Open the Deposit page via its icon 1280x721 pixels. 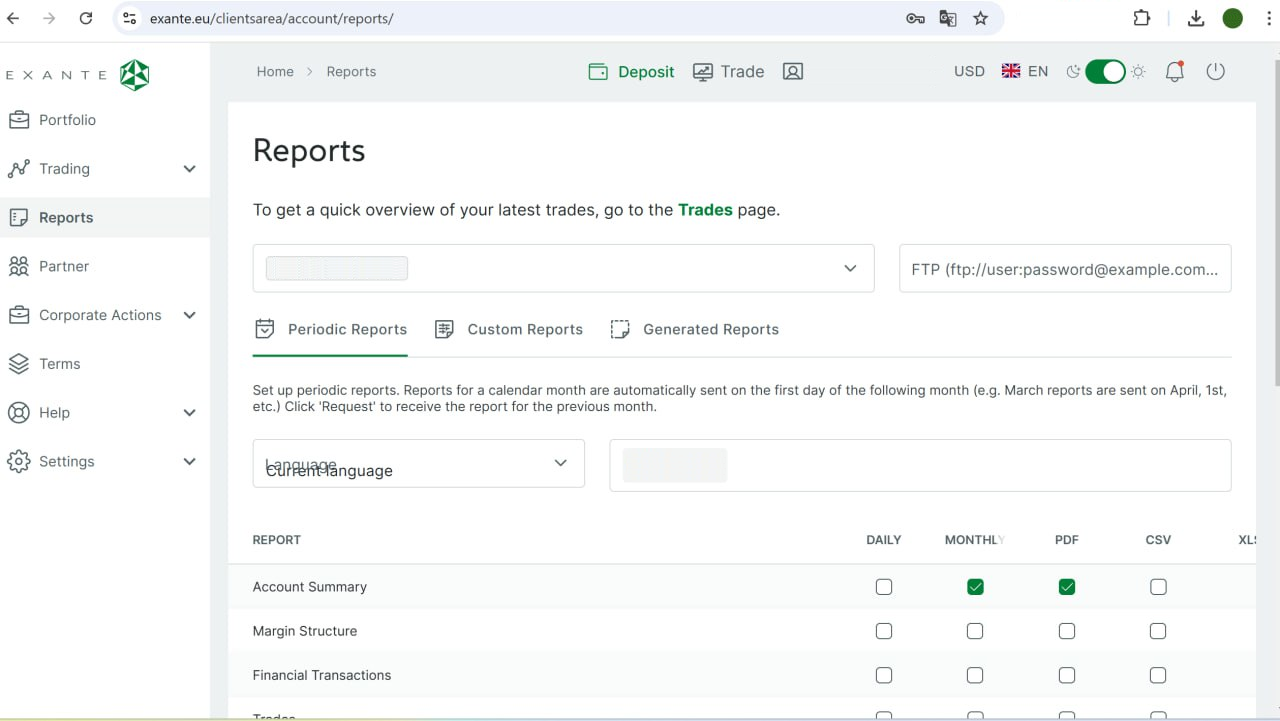[598, 71]
